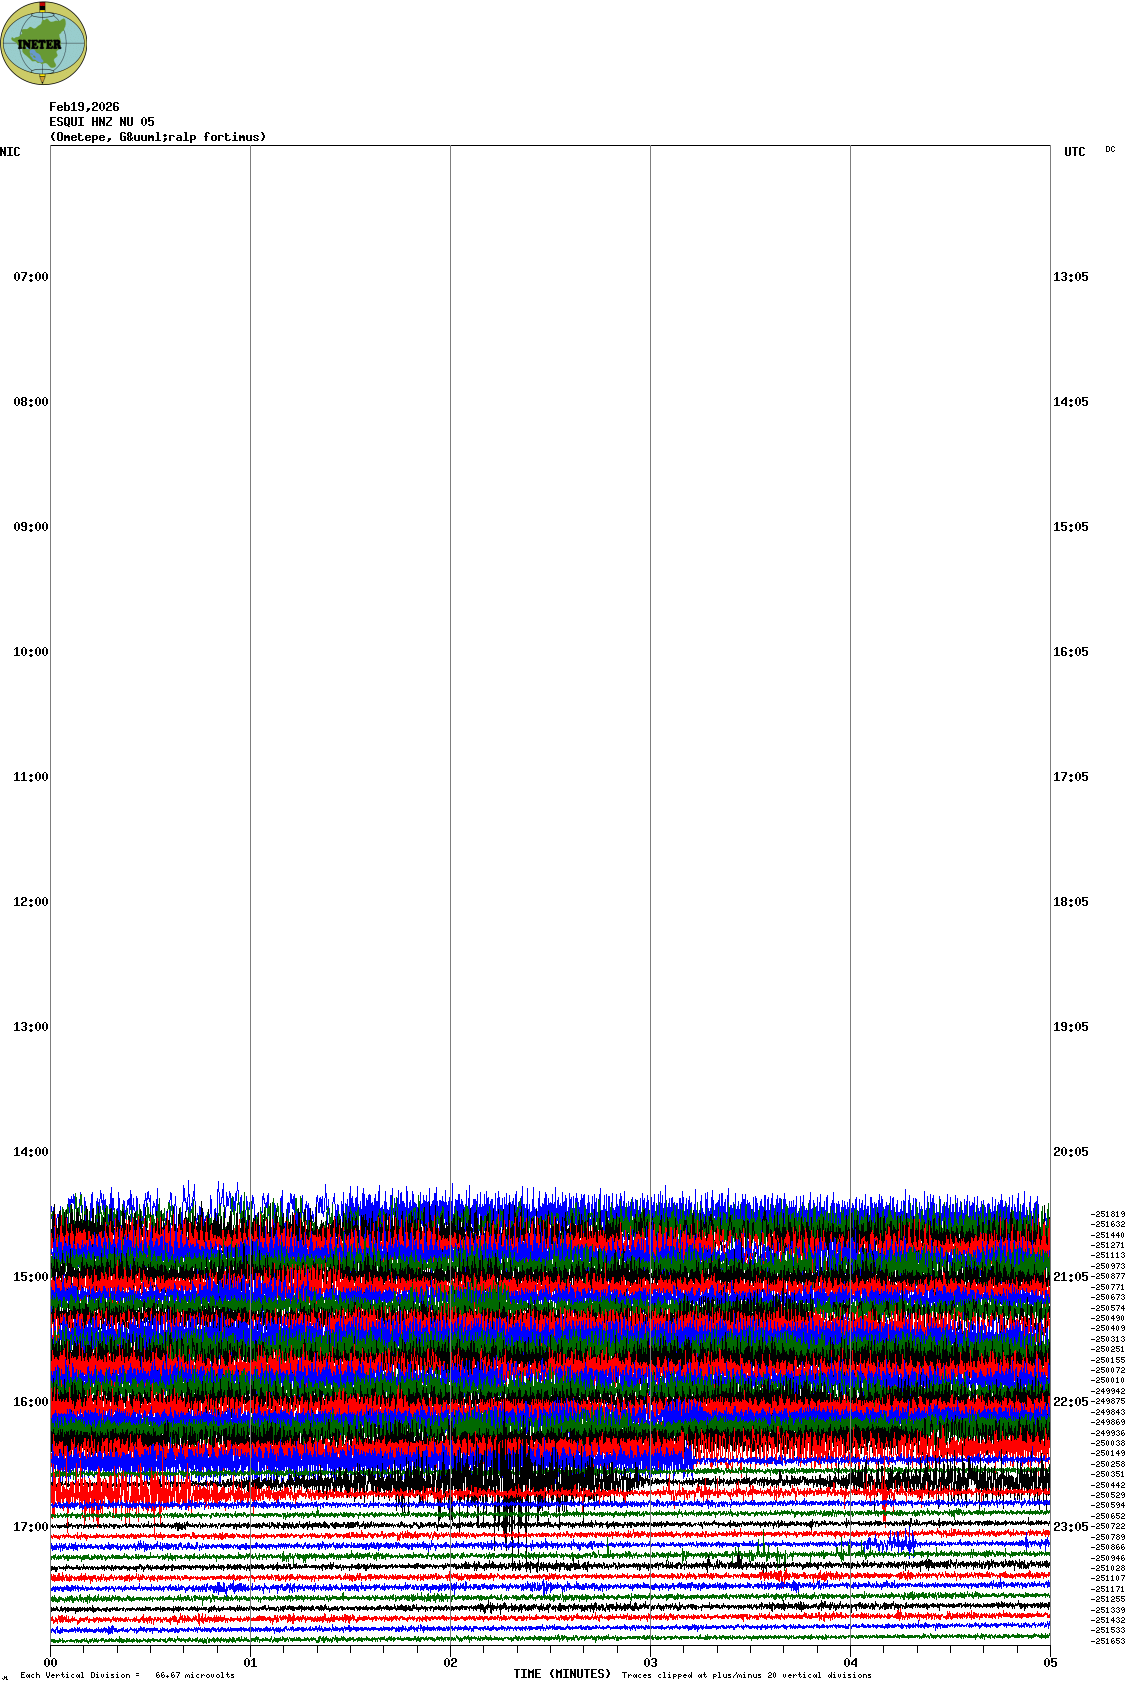Click the NIC local time header
This screenshot has width=1130, height=1689.
[10, 152]
